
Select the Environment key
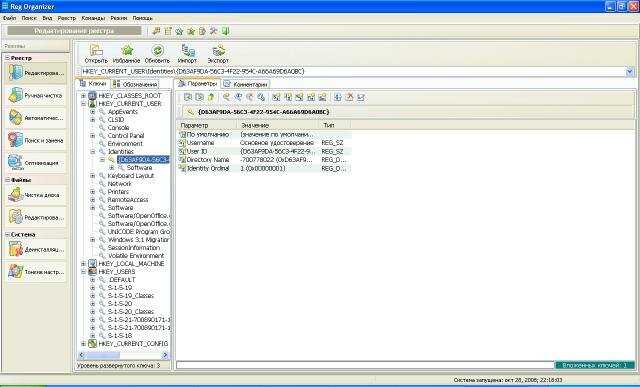click(125, 144)
